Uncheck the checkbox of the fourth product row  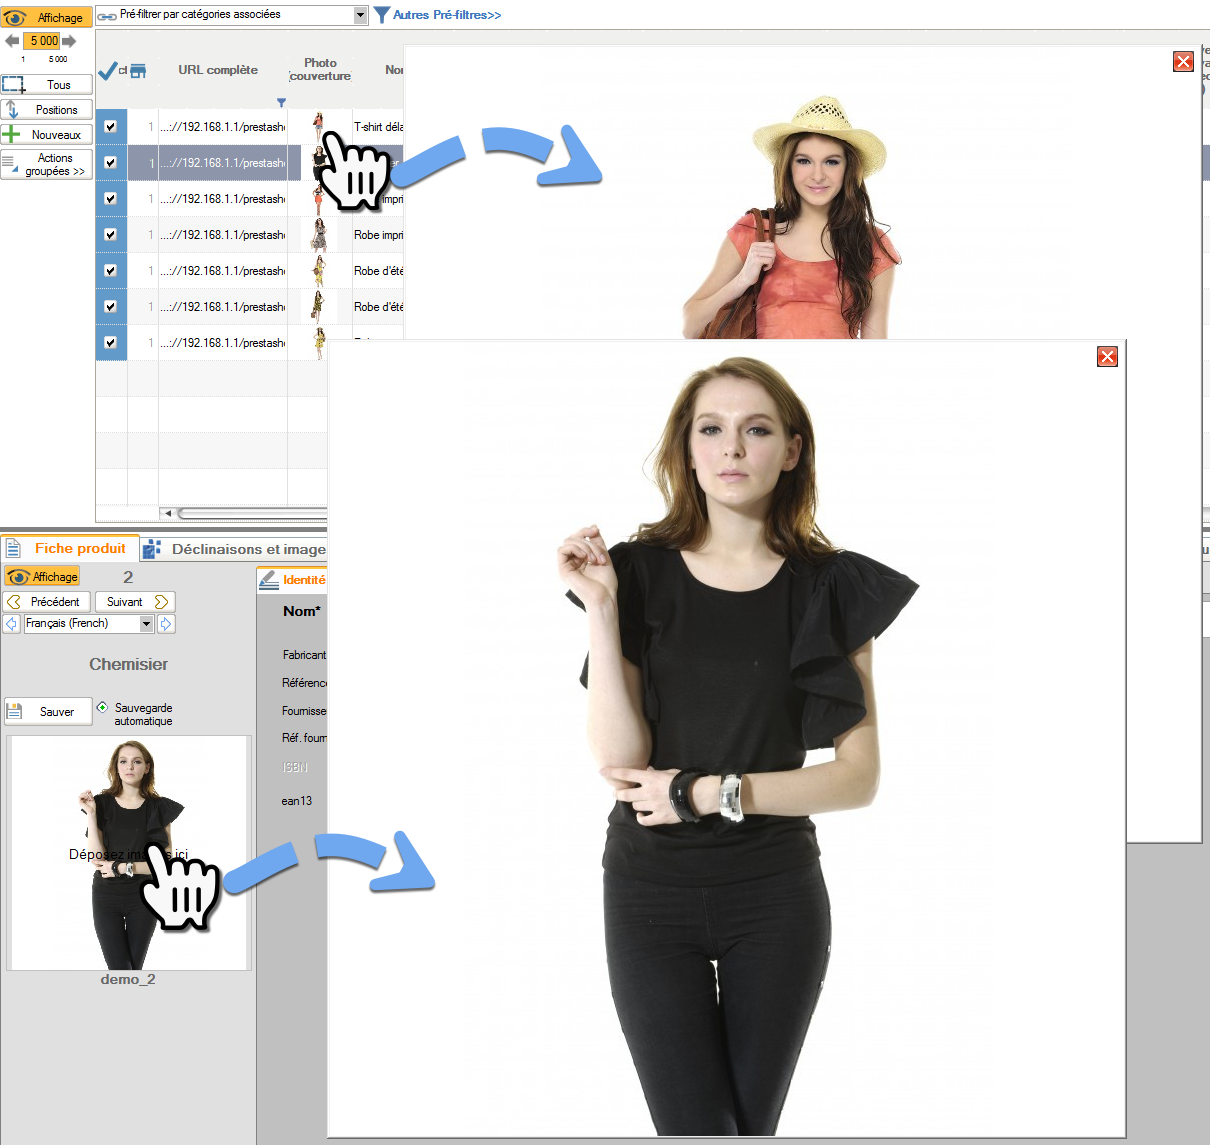click(x=110, y=235)
